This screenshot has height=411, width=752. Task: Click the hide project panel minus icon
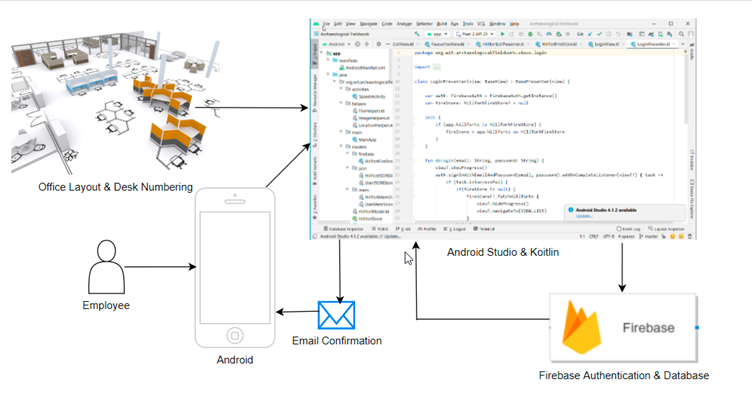[388, 44]
